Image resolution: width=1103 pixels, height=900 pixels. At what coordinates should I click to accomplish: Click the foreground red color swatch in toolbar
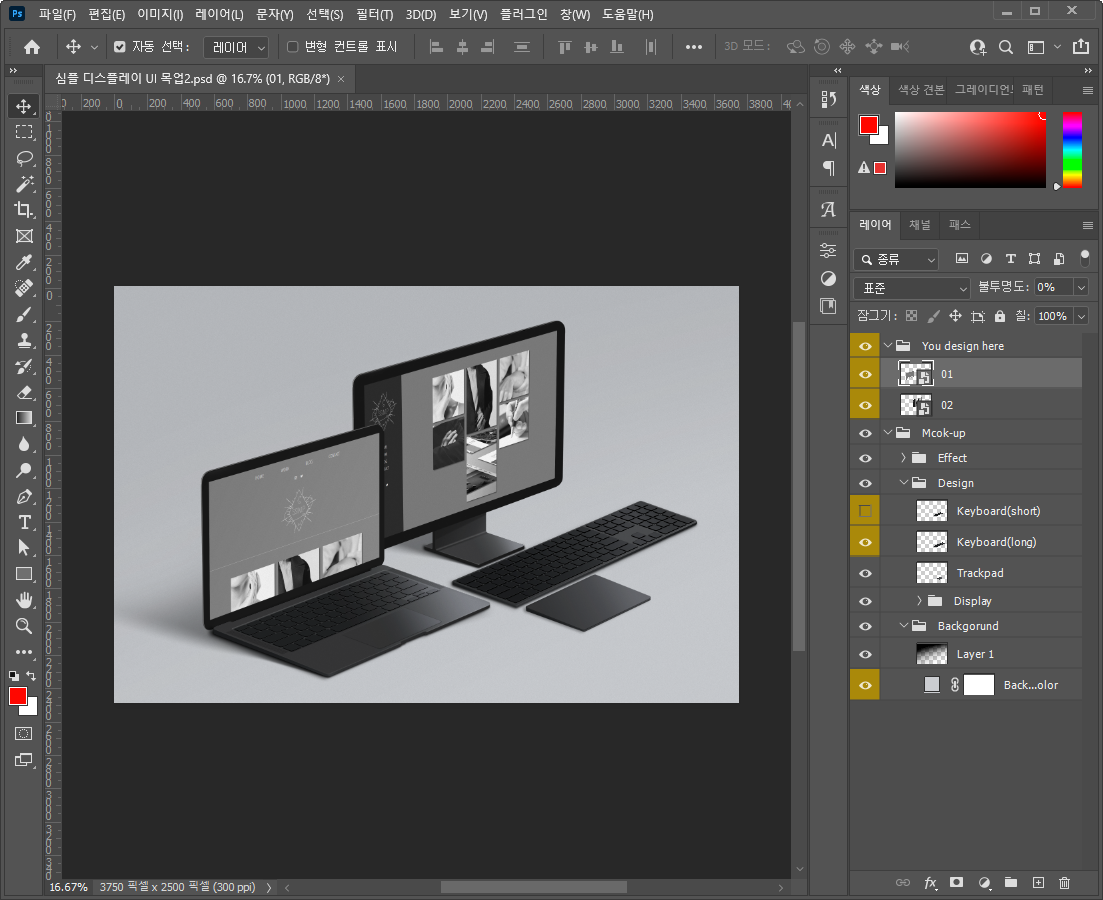pyautogui.click(x=18, y=696)
